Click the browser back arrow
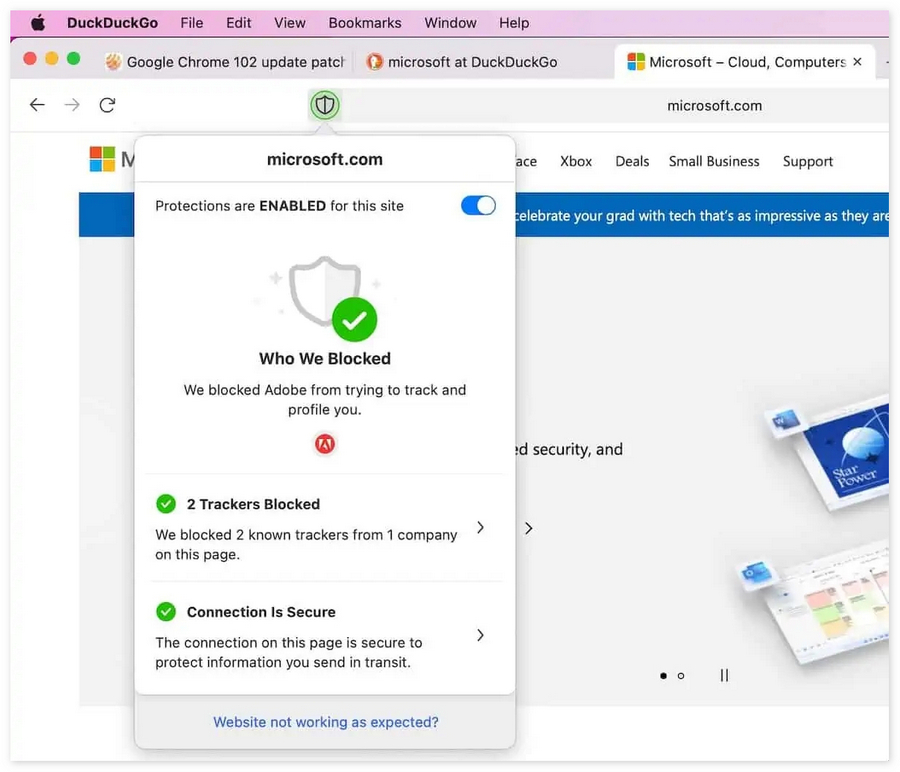The image size is (900, 772). click(37, 105)
